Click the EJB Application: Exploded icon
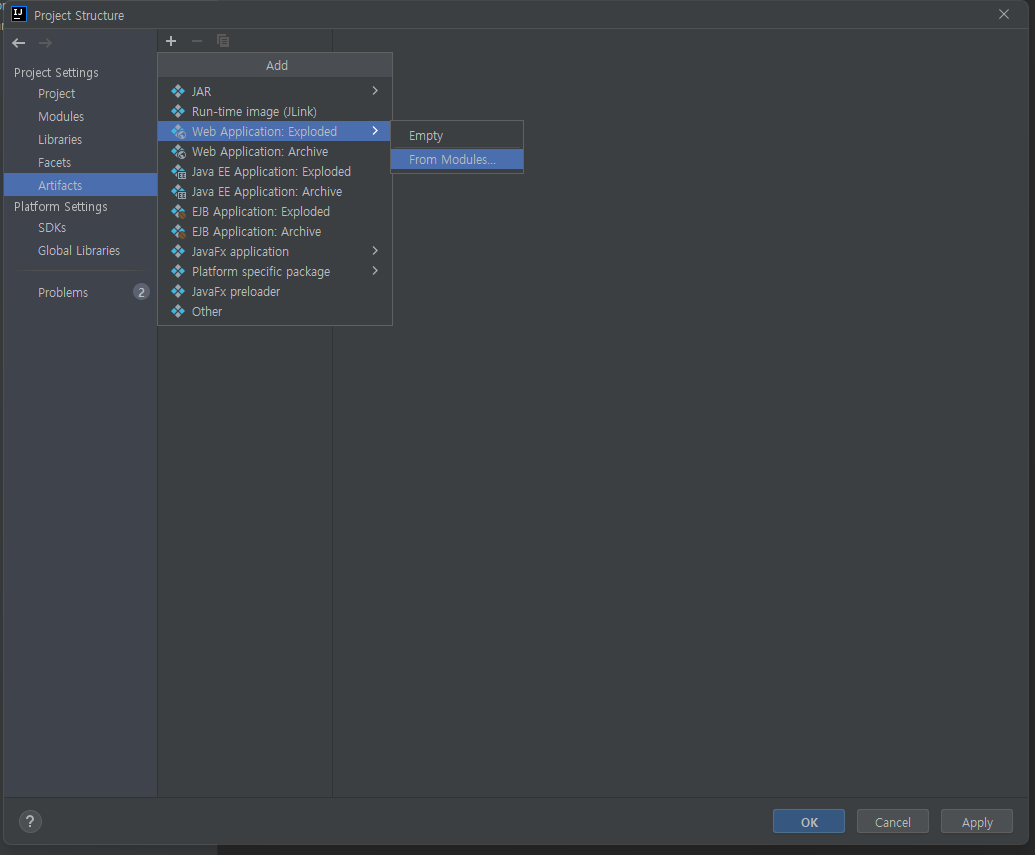 click(x=178, y=211)
